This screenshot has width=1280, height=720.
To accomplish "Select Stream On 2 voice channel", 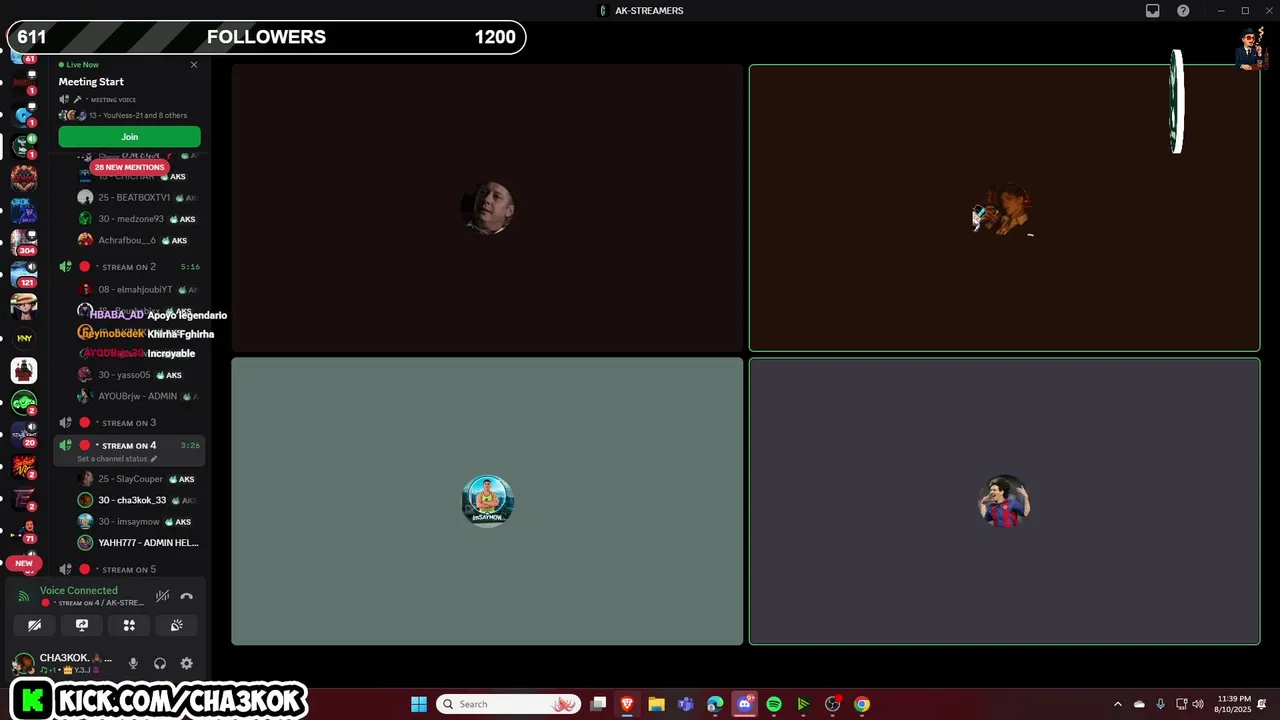I will 129,267.
